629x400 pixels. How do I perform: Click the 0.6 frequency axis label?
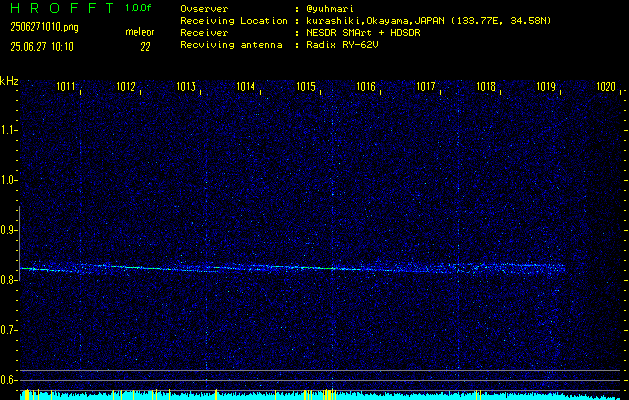point(8,380)
